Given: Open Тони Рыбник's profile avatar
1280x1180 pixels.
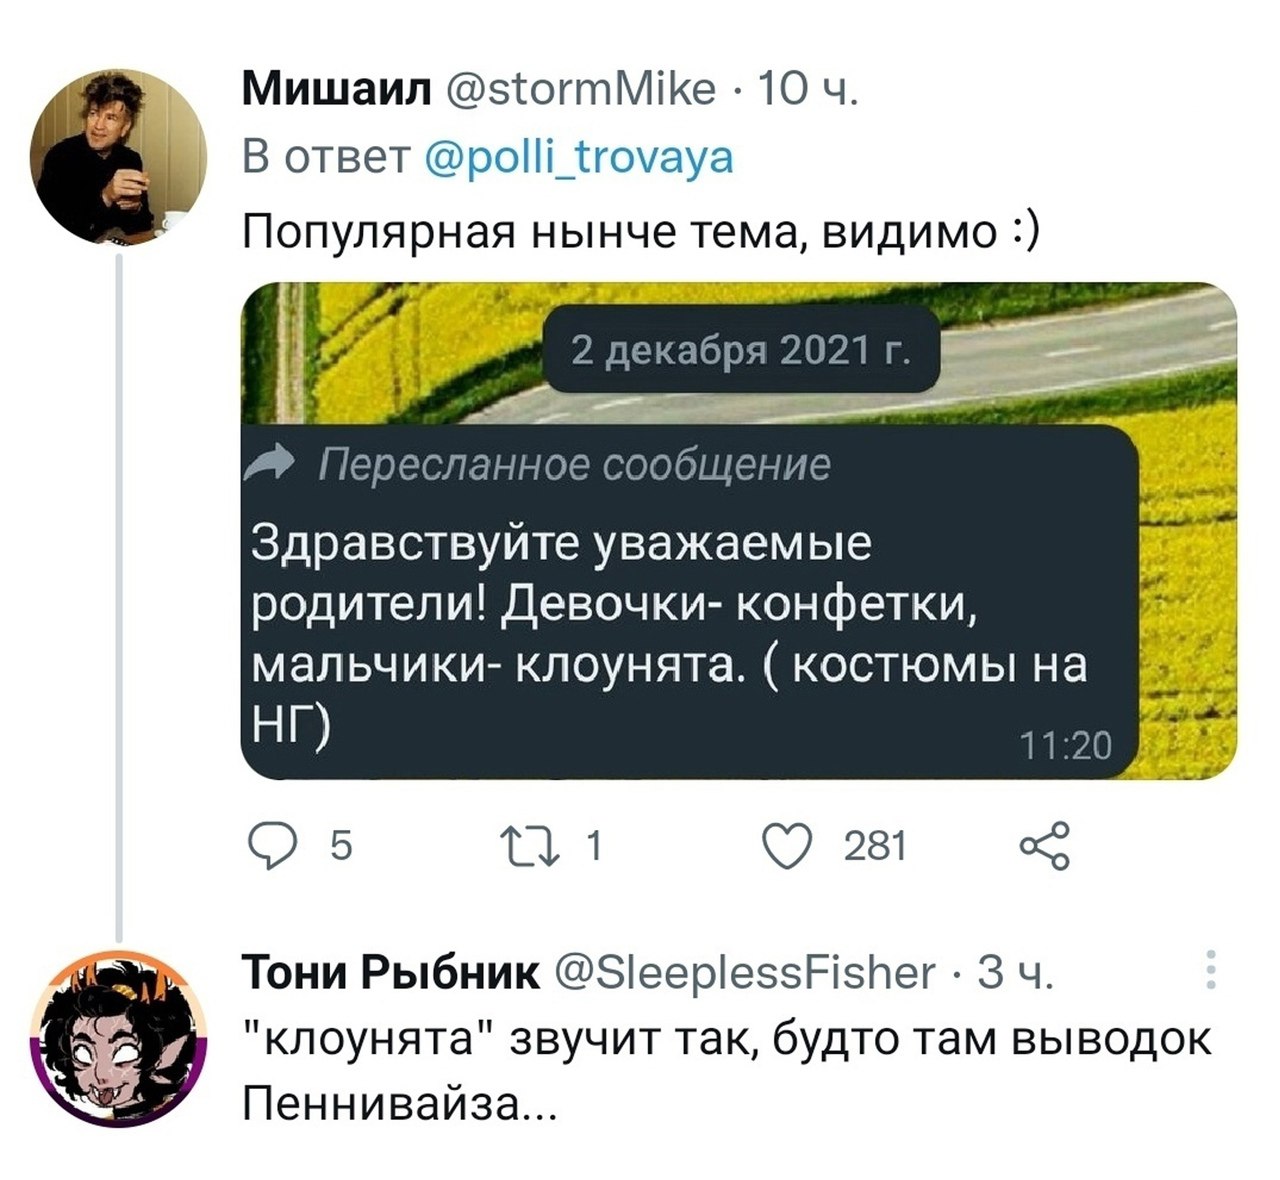Looking at the screenshot, I should pos(118,1038).
